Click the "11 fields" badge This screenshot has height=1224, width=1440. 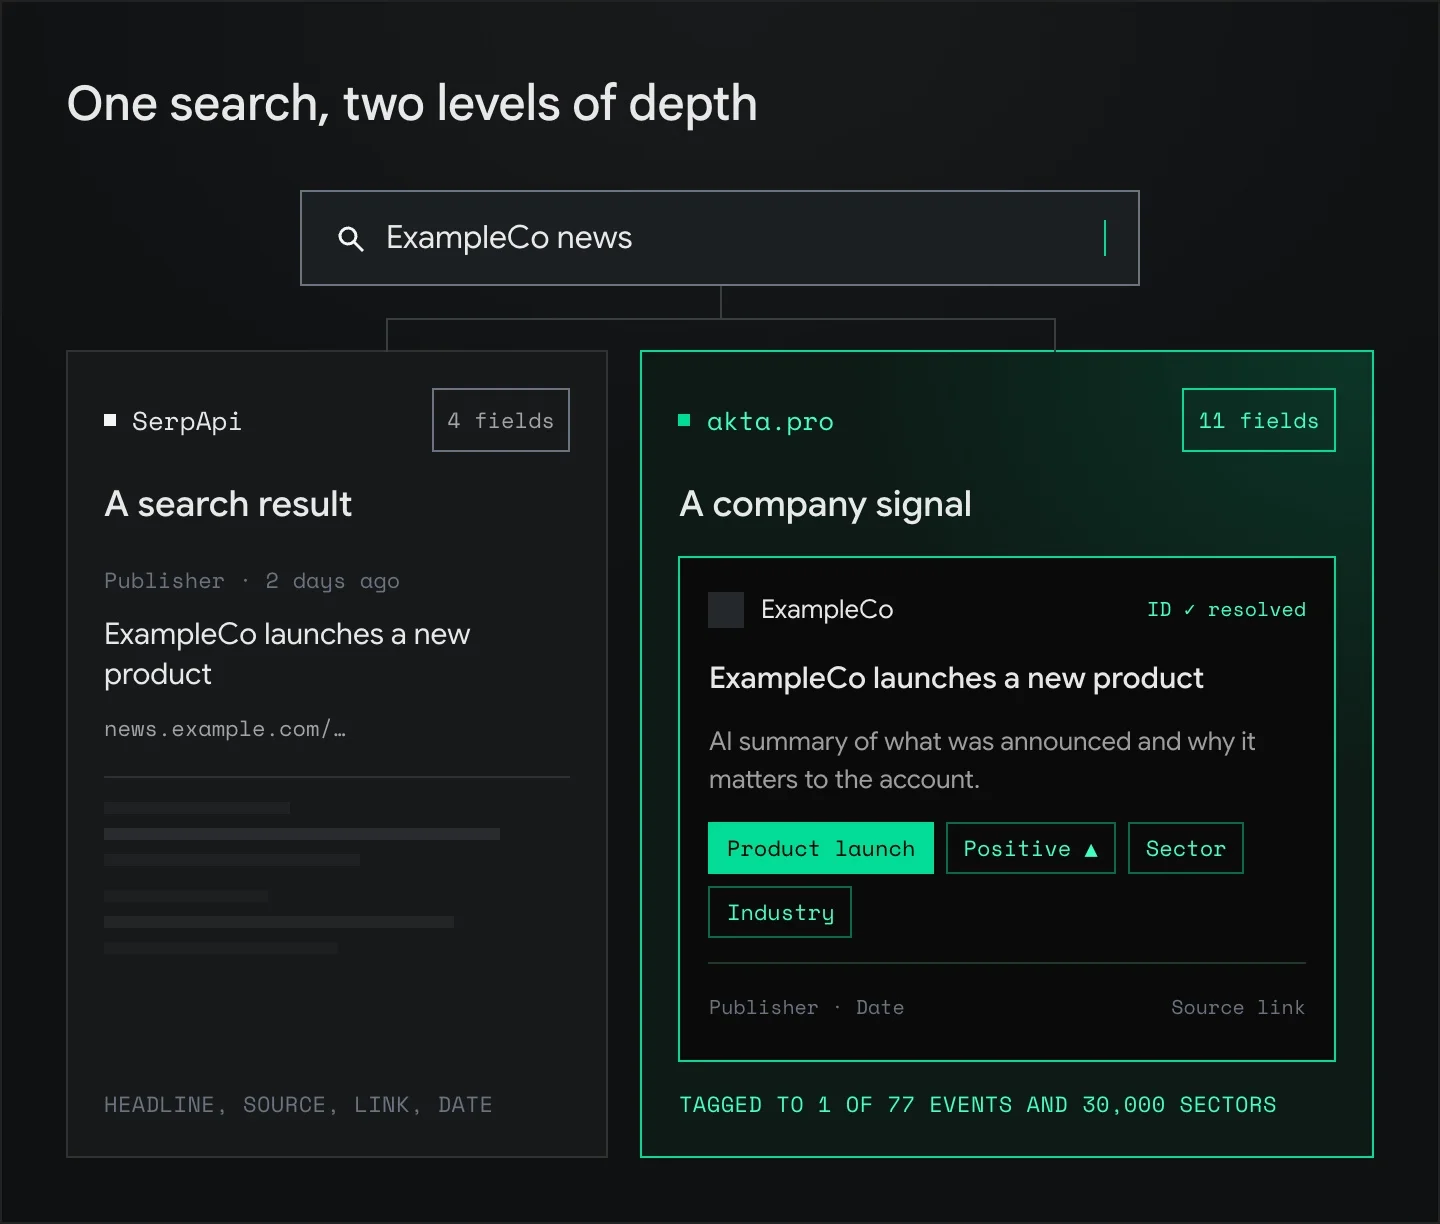pos(1259,420)
